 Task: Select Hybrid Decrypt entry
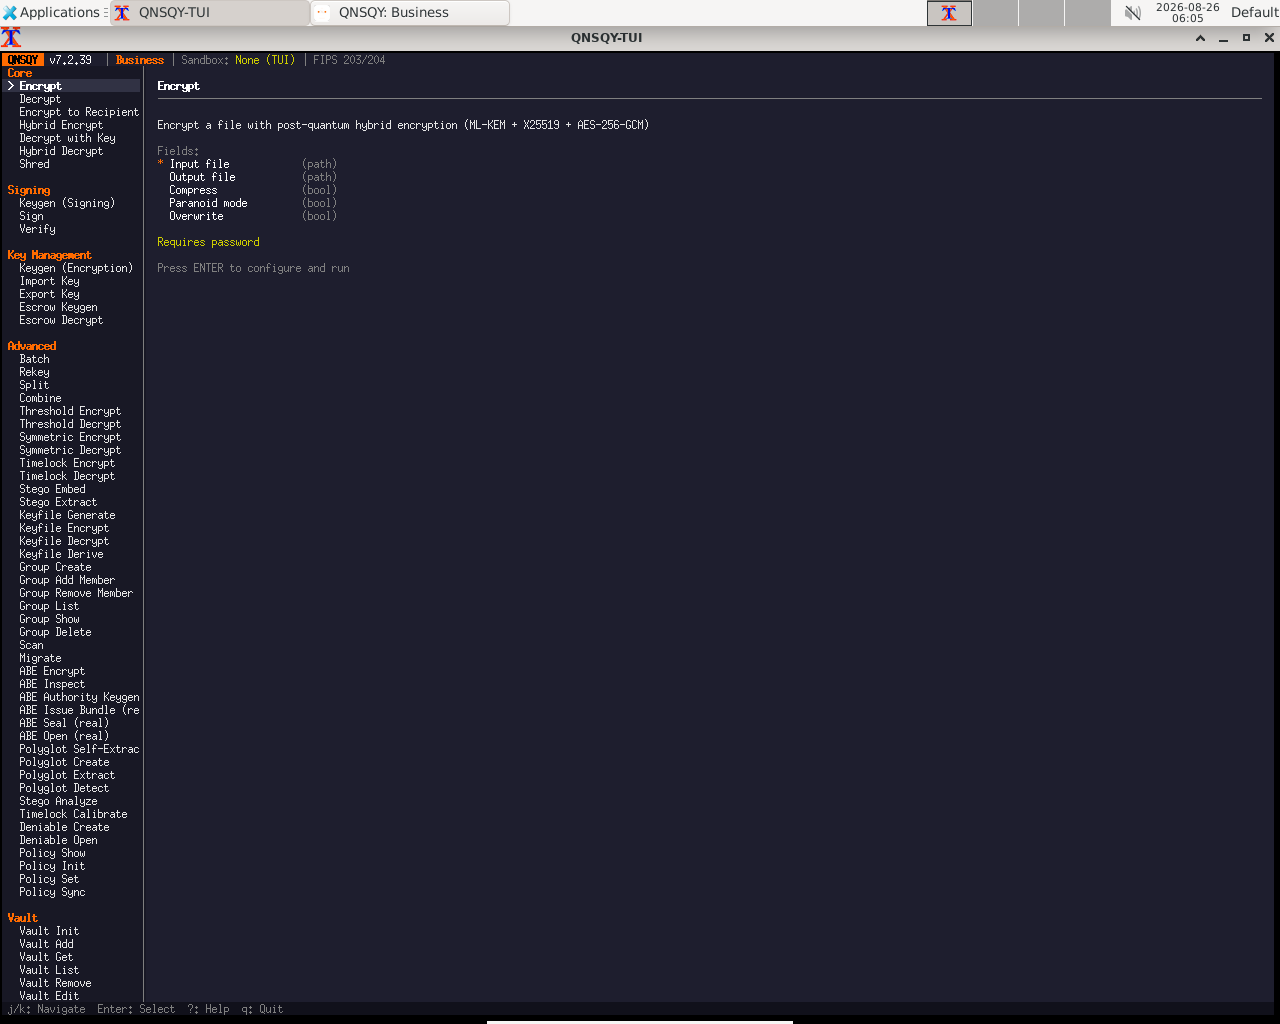click(x=61, y=151)
